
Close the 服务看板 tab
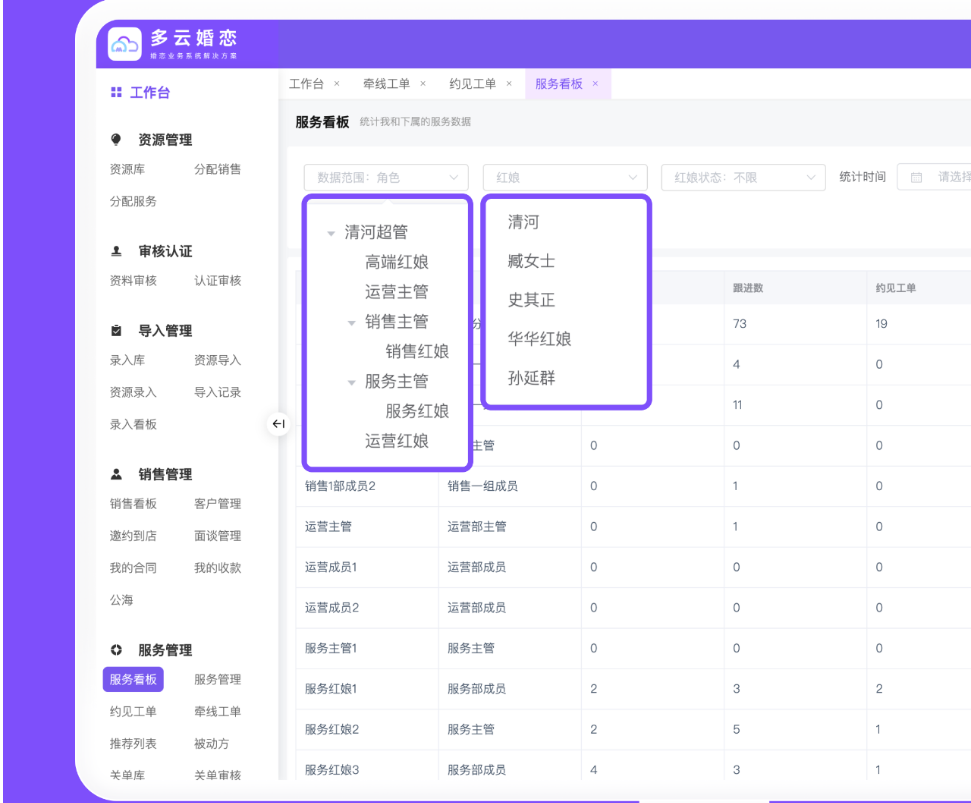coord(596,84)
